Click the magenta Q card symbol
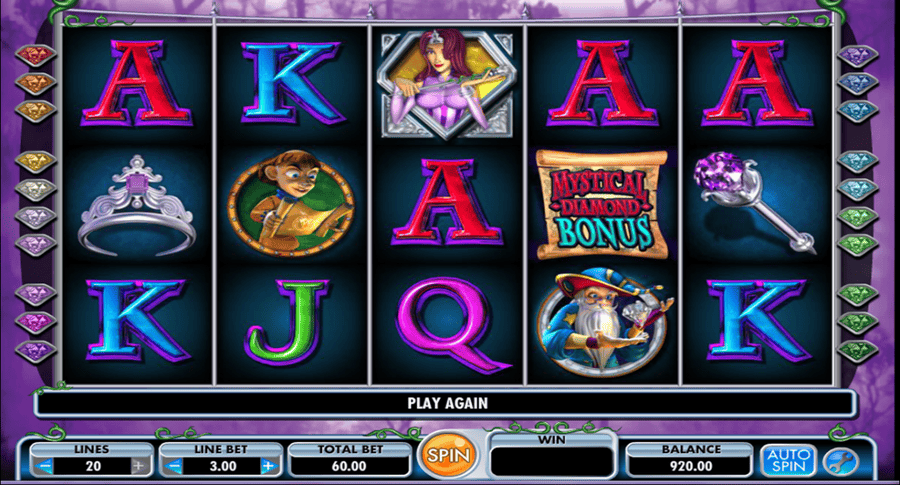The image size is (900, 485). coord(449,325)
